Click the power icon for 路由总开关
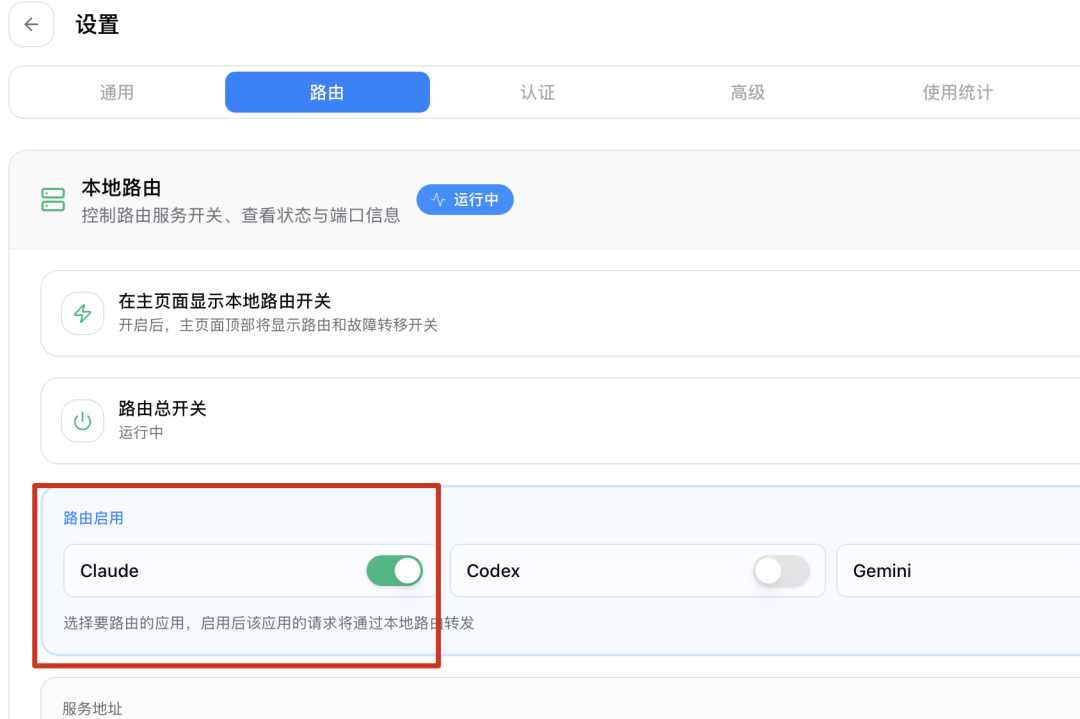This screenshot has width=1080, height=719. click(83, 421)
